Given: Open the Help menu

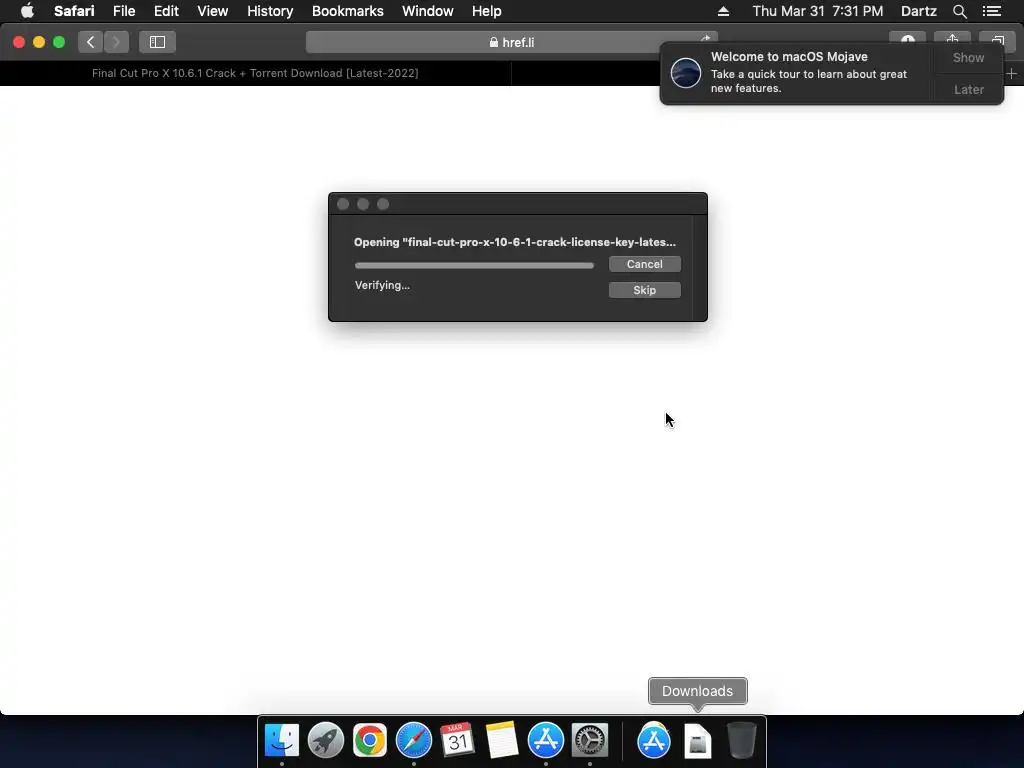Looking at the screenshot, I should pos(487,11).
